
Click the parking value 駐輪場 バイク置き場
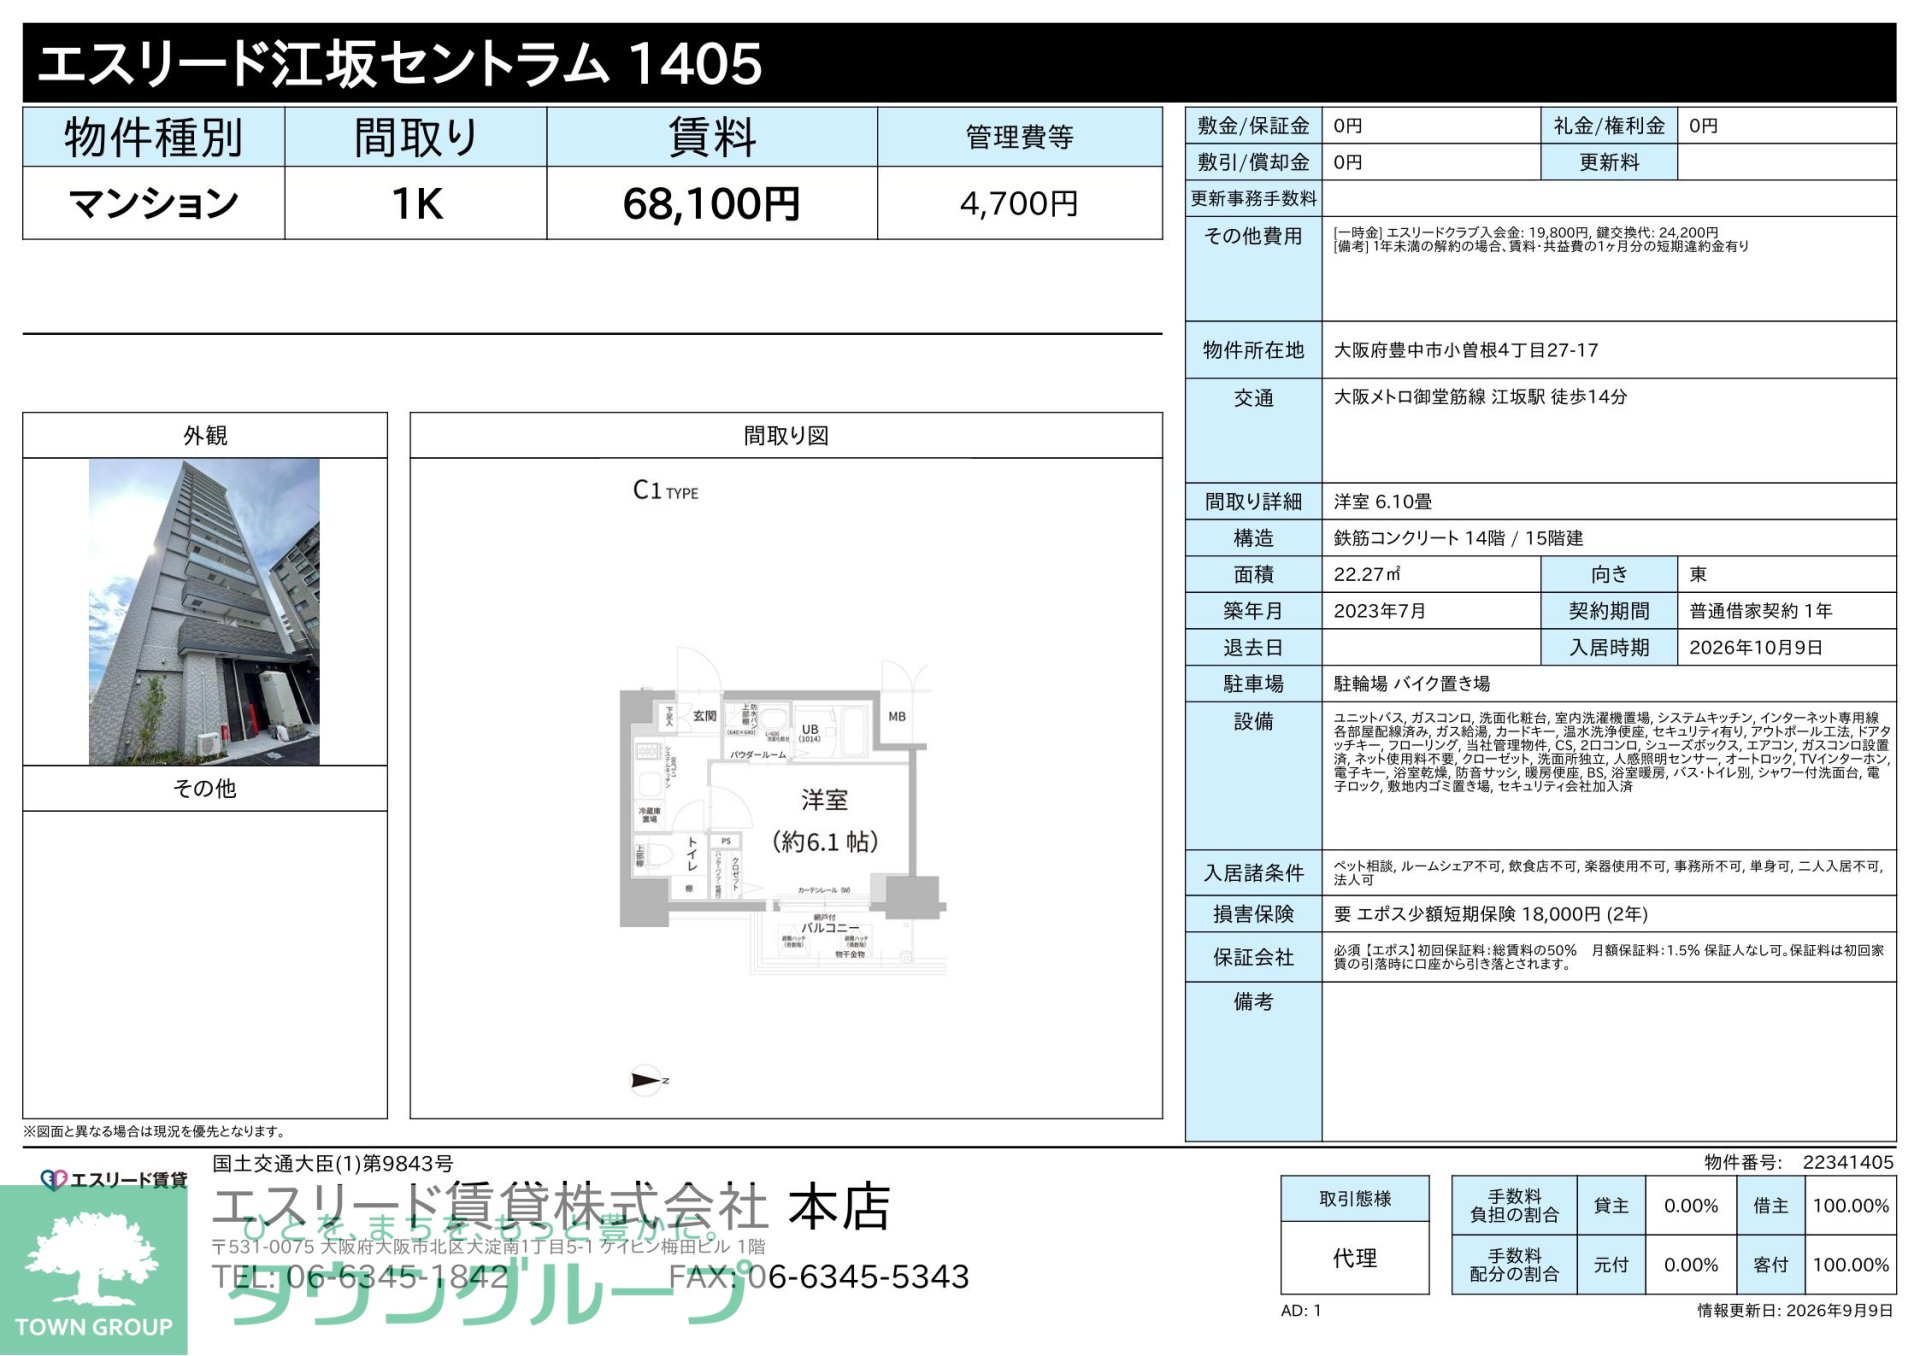coord(1412,684)
